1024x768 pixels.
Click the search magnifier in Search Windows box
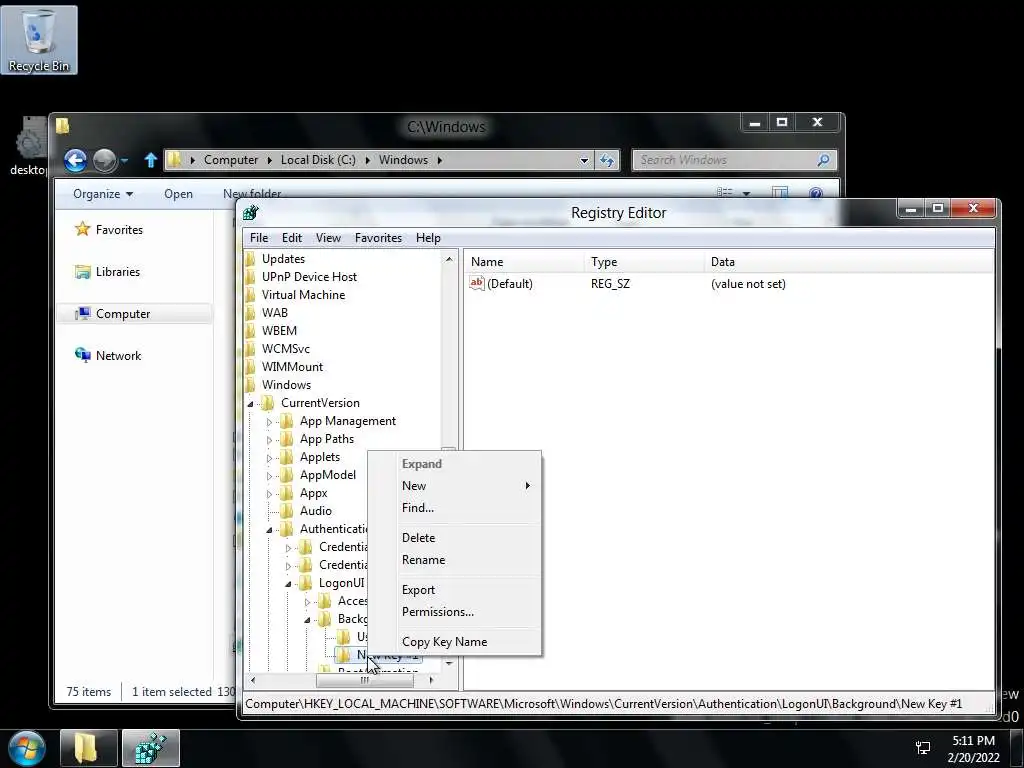pyautogui.click(x=824, y=160)
